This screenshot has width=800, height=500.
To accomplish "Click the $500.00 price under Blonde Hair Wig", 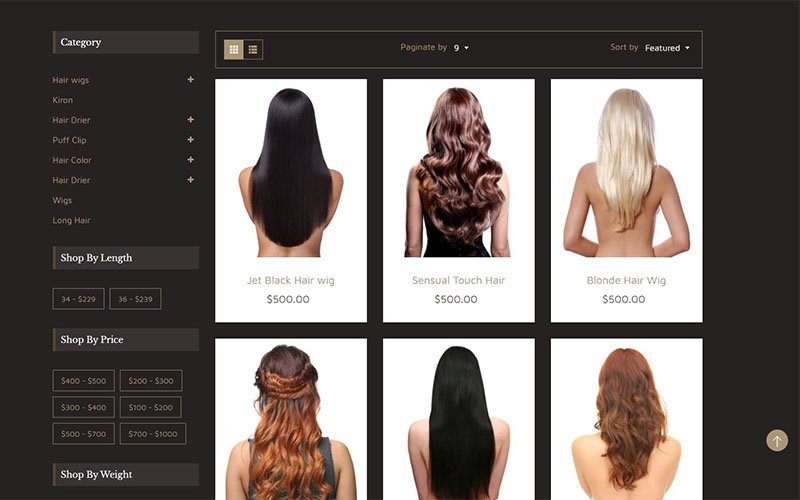I will coord(623,299).
